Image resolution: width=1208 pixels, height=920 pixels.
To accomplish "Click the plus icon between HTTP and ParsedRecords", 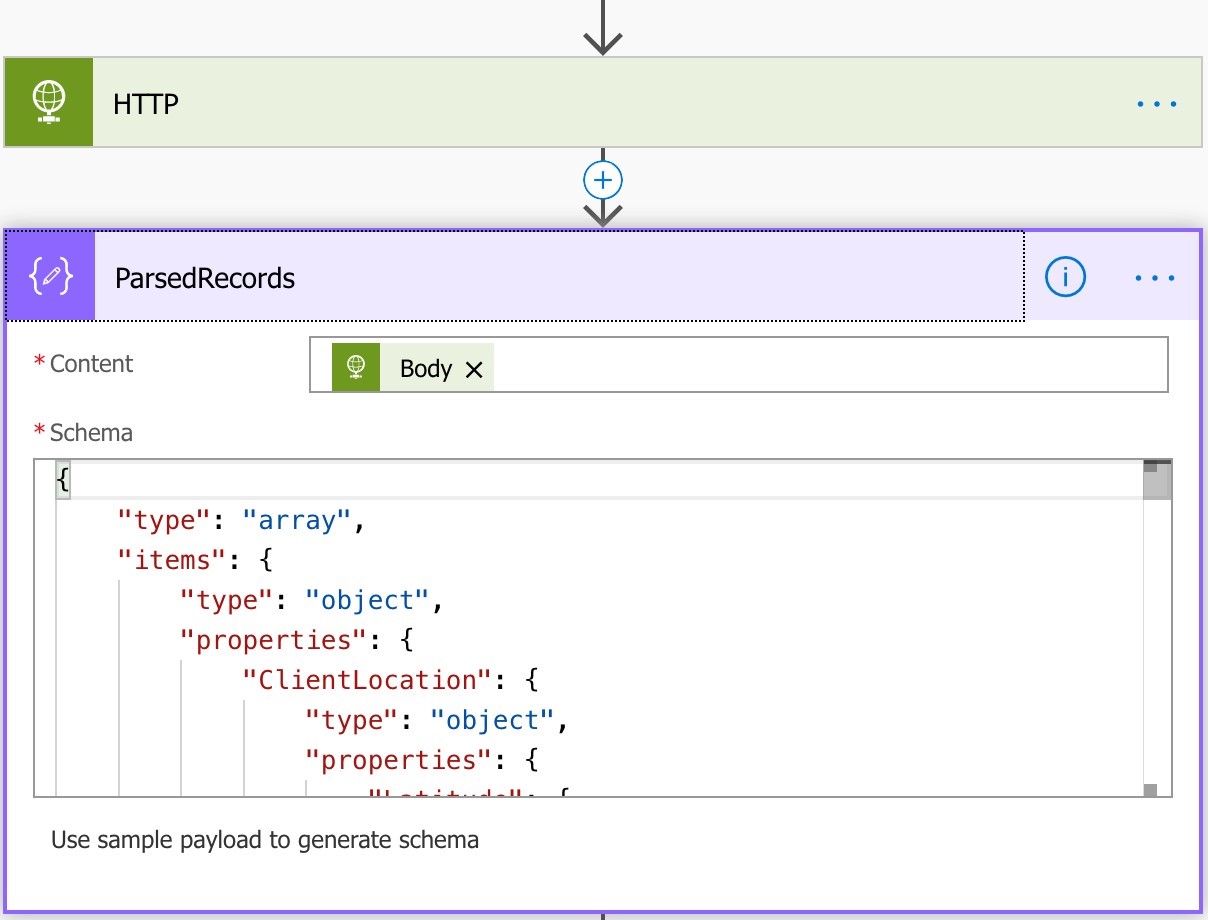I will pos(602,180).
